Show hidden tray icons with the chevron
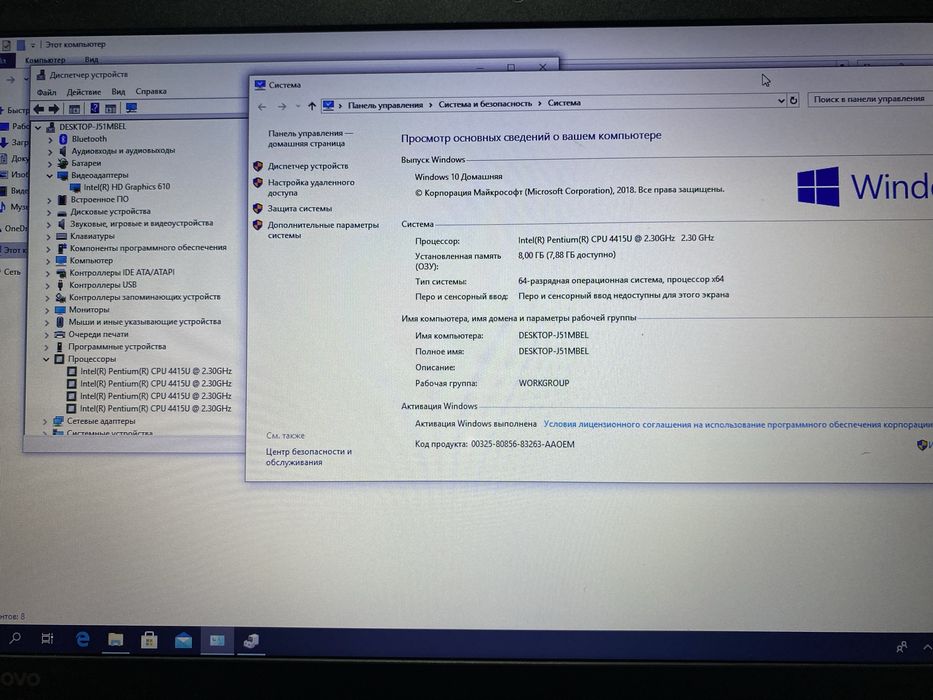This screenshot has width=933, height=700. pyautogui.click(x=926, y=647)
